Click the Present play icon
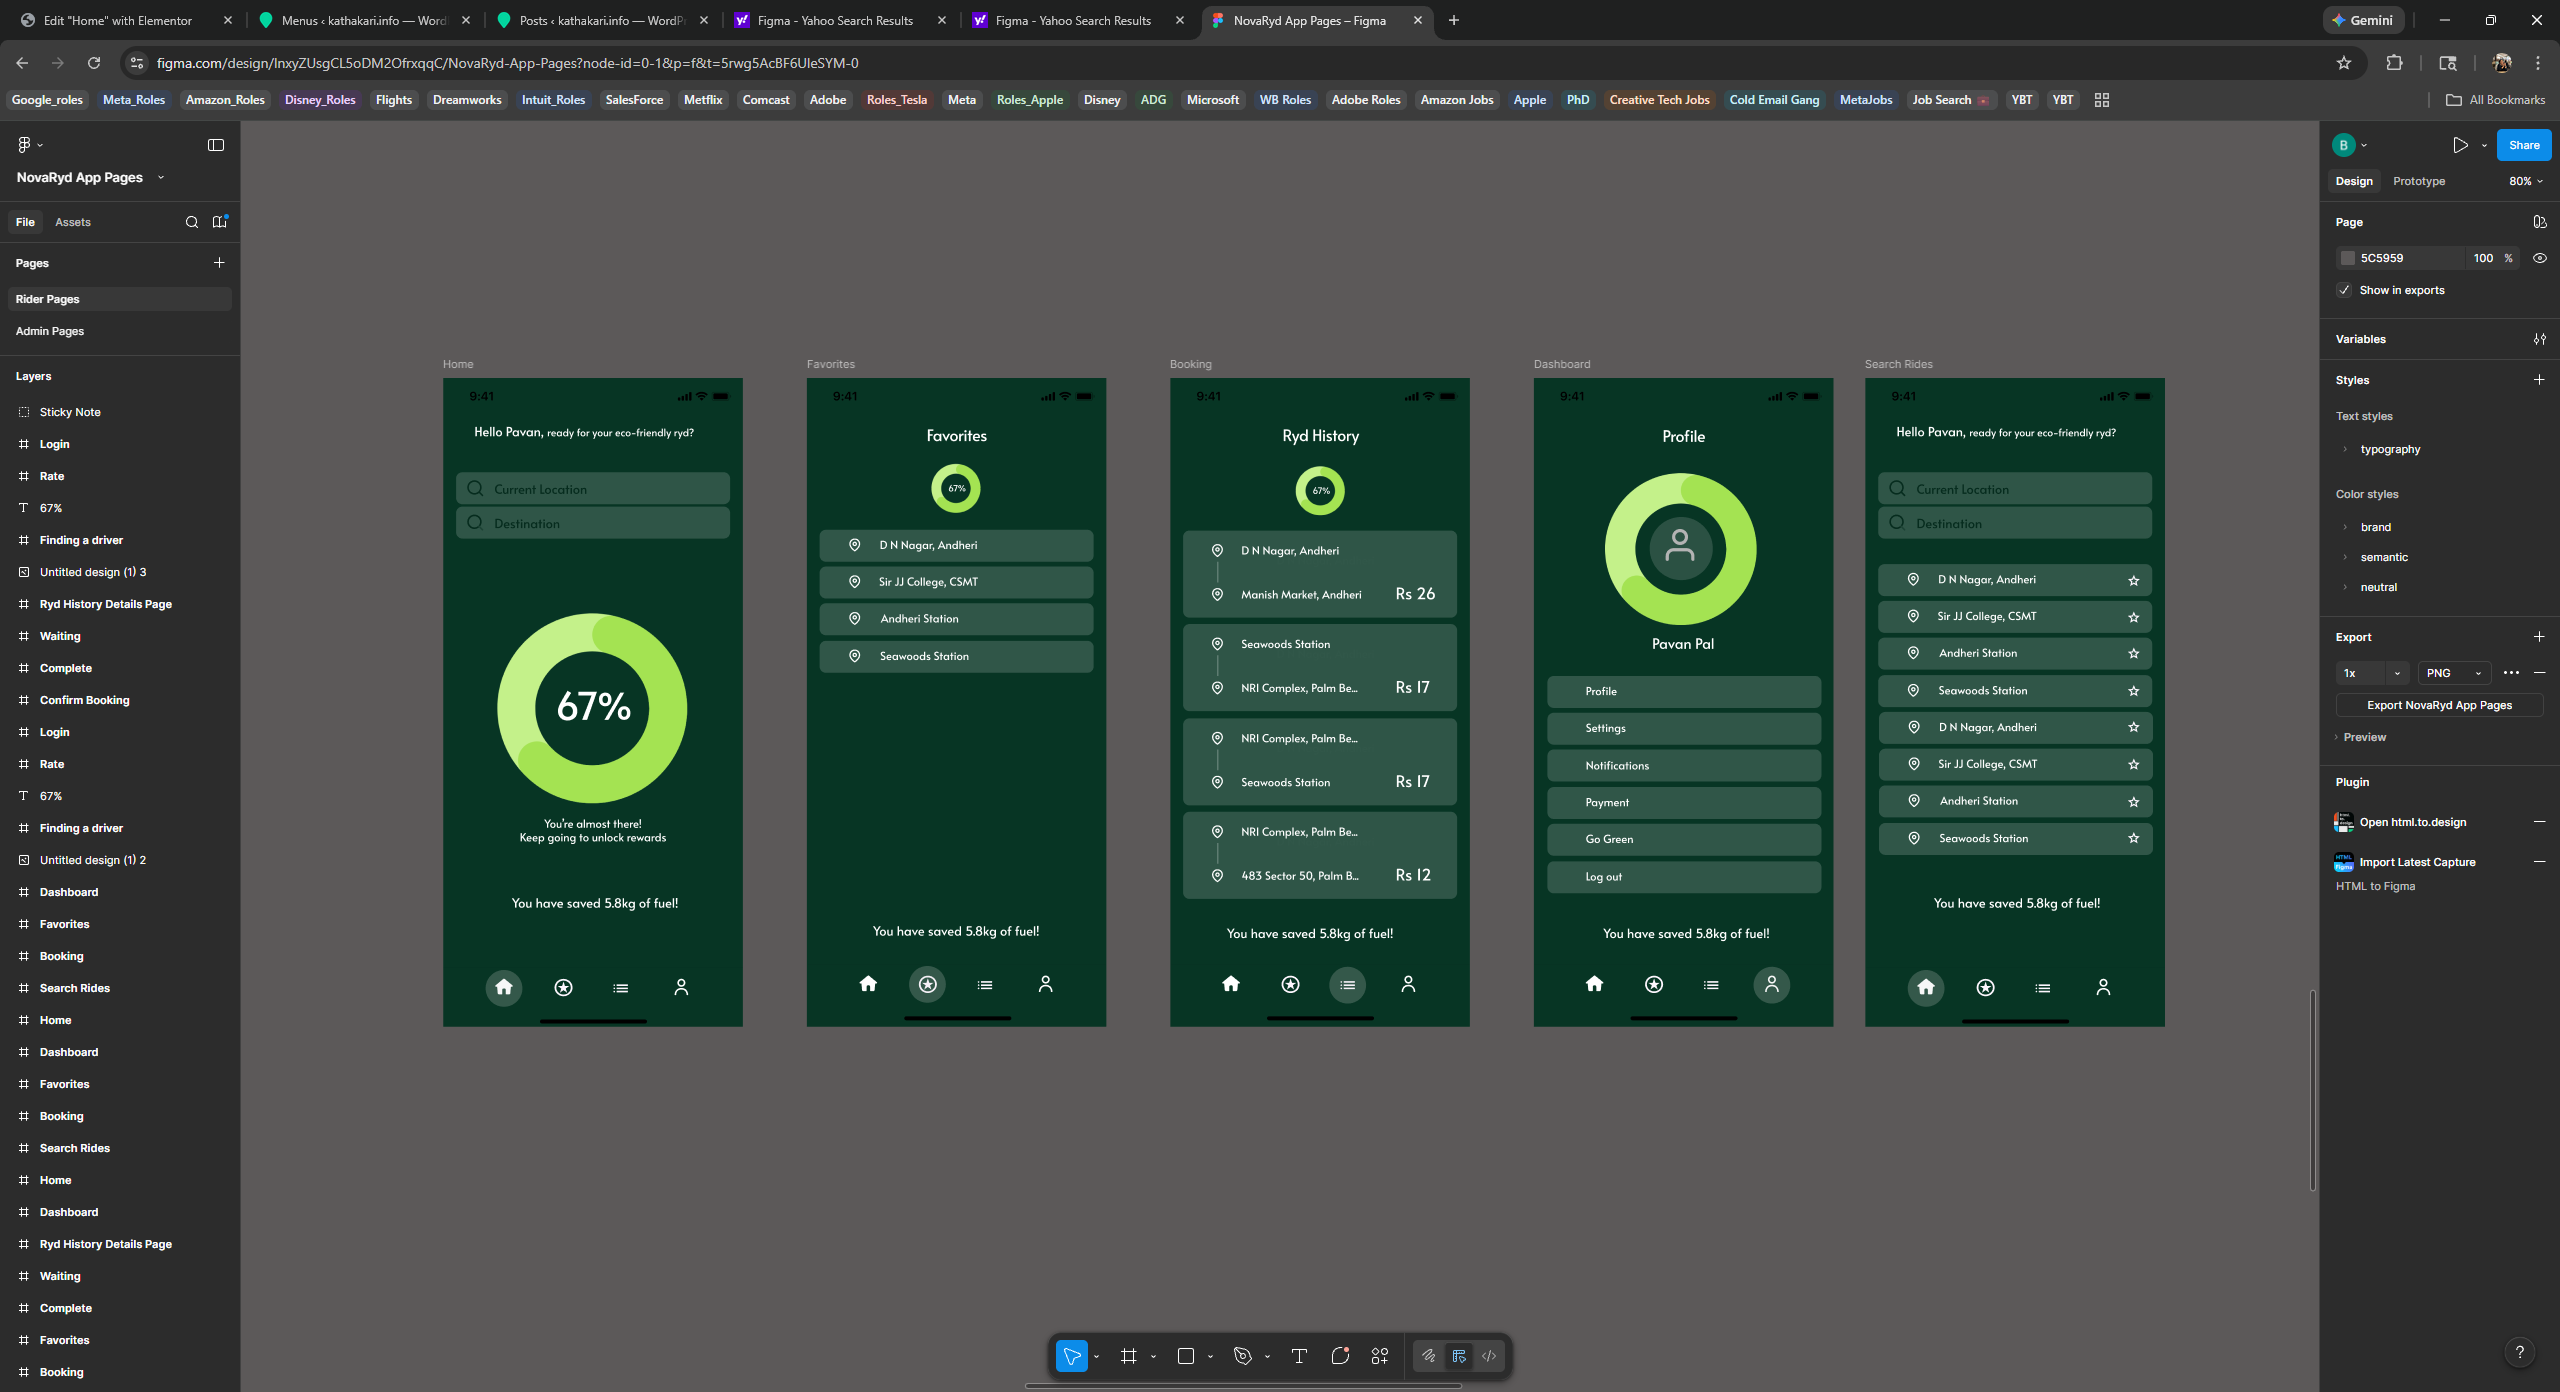 (x=2460, y=145)
